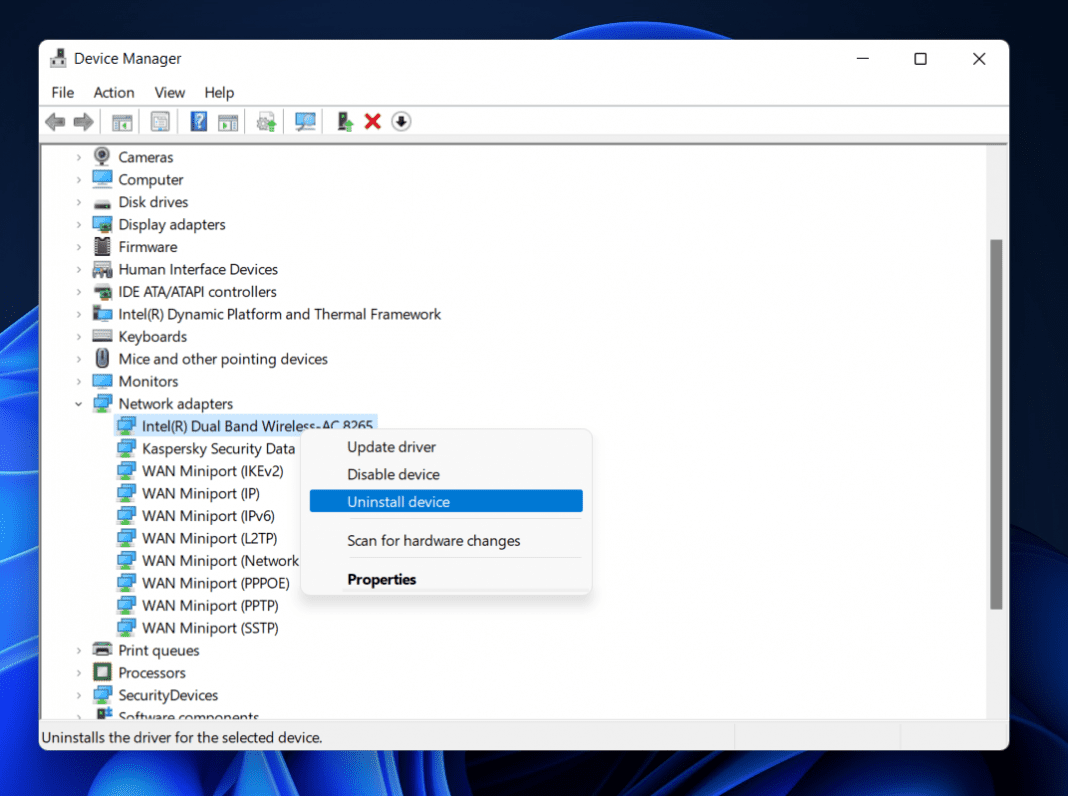The image size is (1068, 796).
Task: Collapse the Network adapters category
Action: 79,403
